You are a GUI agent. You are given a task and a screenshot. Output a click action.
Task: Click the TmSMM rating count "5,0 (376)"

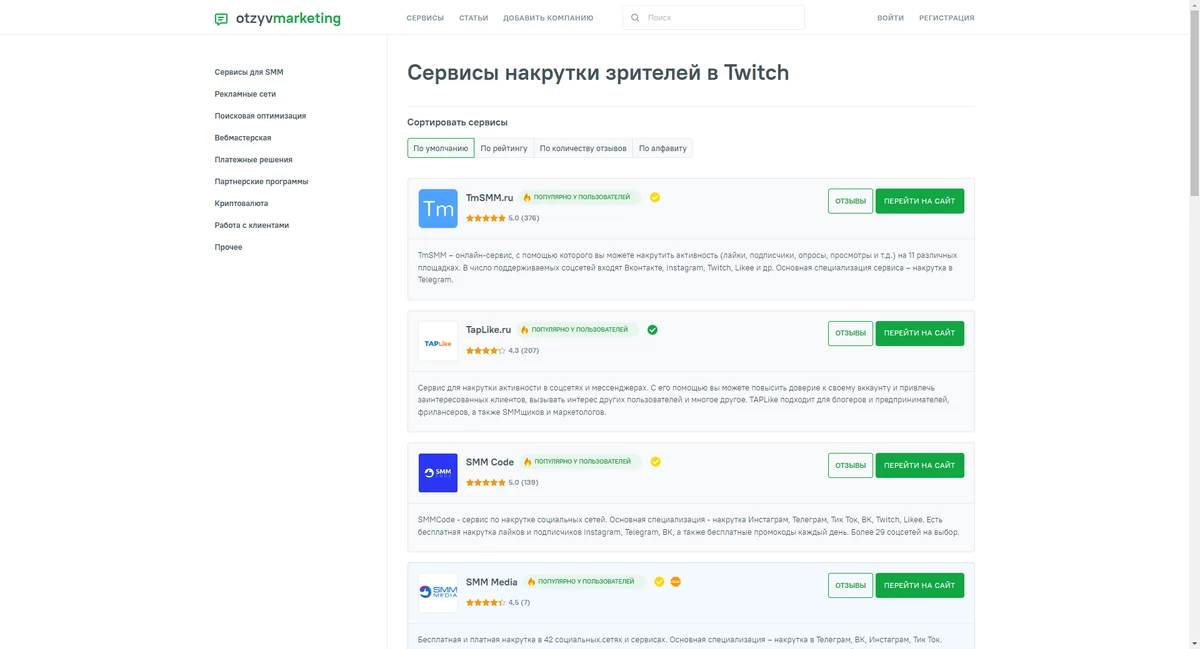[523, 218]
